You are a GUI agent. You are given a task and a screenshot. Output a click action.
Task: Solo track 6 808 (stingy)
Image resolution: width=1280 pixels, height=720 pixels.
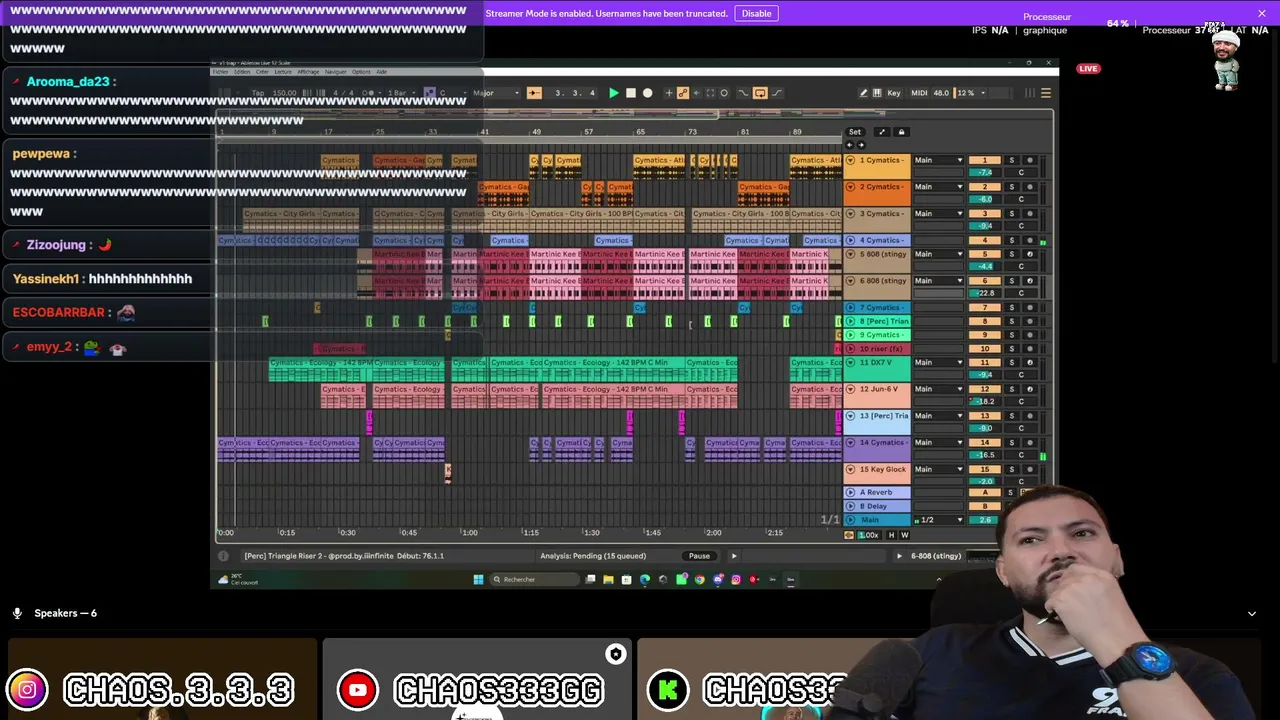pyautogui.click(x=1011, y=281)
